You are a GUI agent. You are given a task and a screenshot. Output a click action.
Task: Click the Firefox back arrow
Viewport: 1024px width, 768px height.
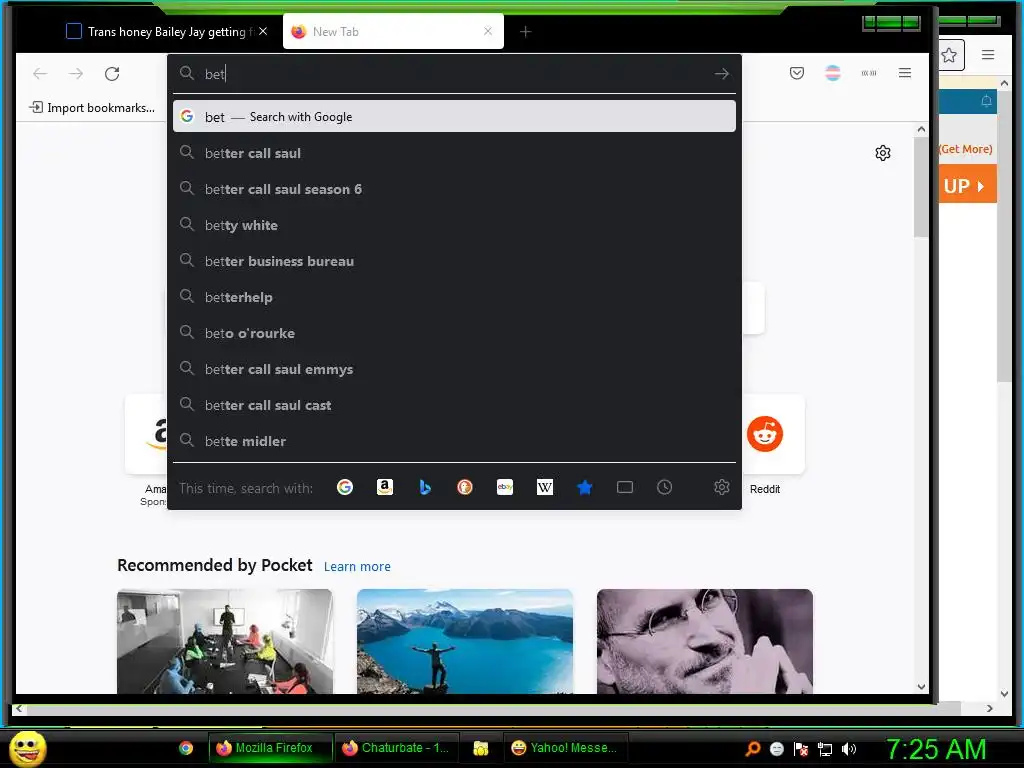tap(40, 74)
